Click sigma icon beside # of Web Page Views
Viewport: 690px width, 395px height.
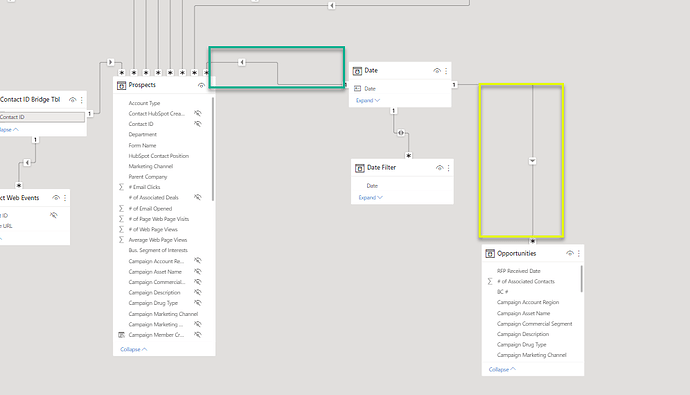[x=121, y=229]
